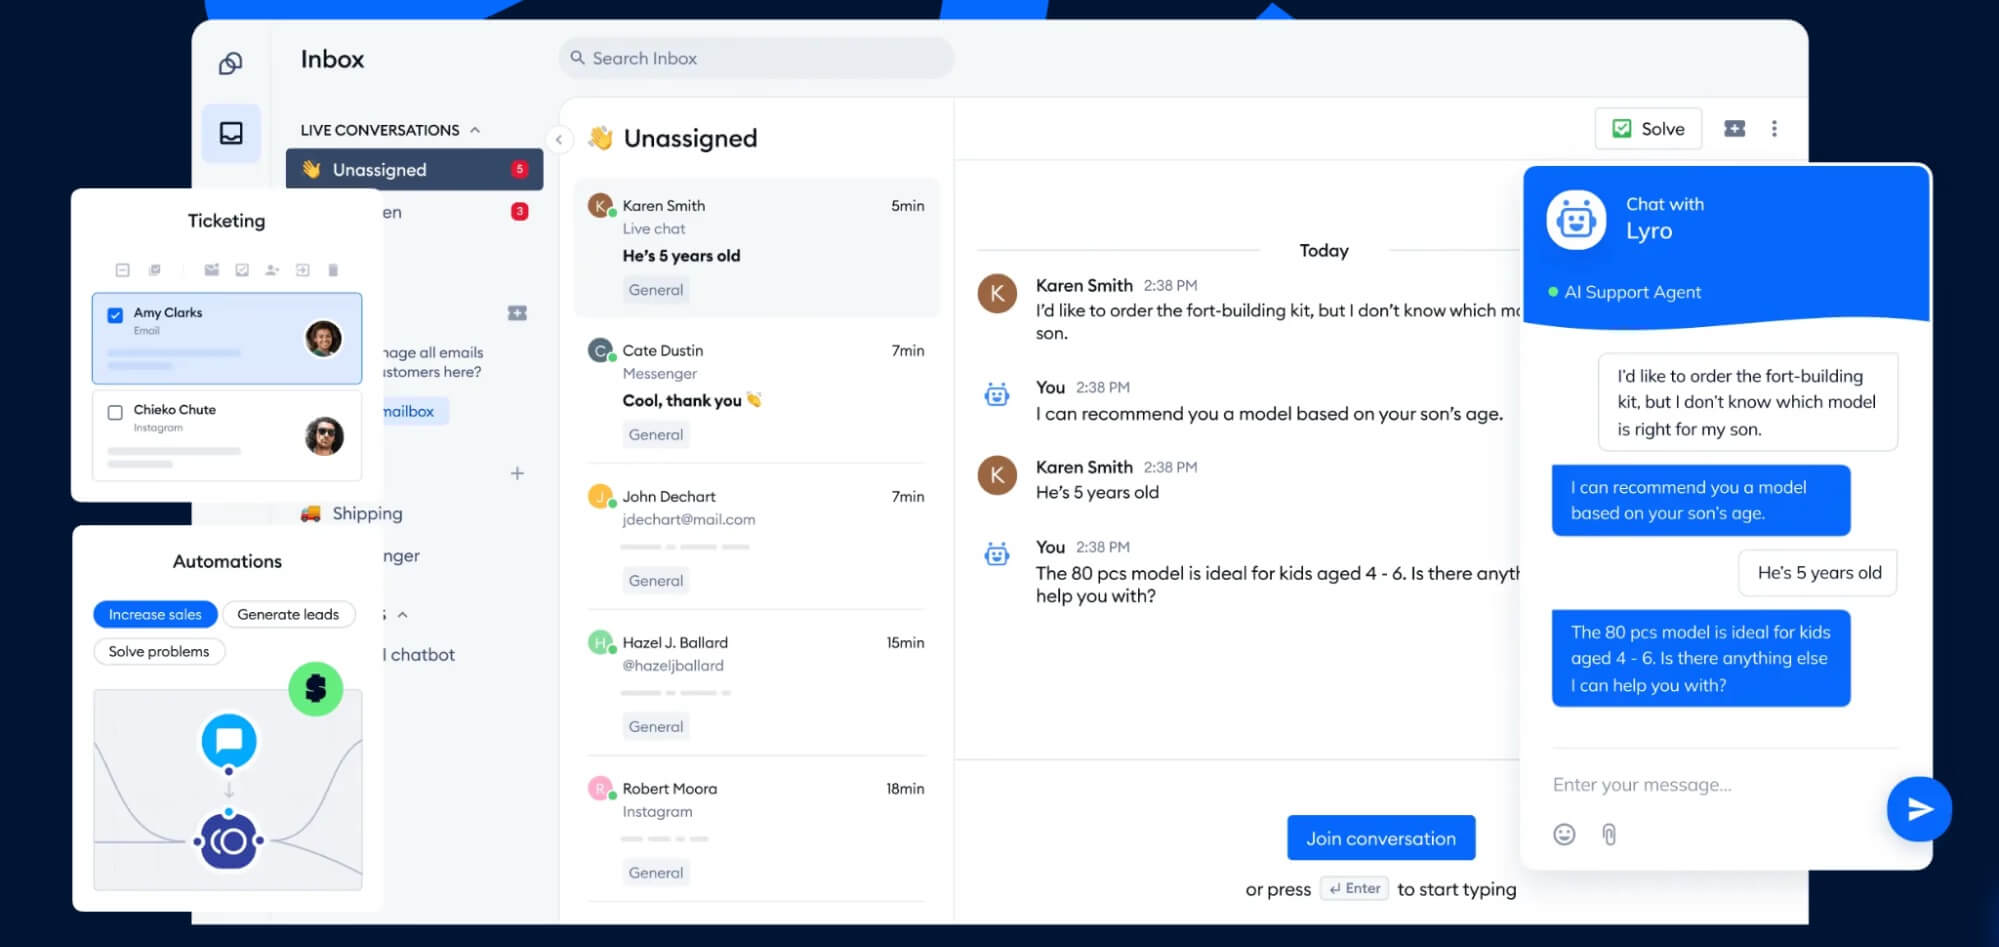This screenshot has width=1999, height=947.
Task: Click the Join conversation button
Action: click(1381, 838)
